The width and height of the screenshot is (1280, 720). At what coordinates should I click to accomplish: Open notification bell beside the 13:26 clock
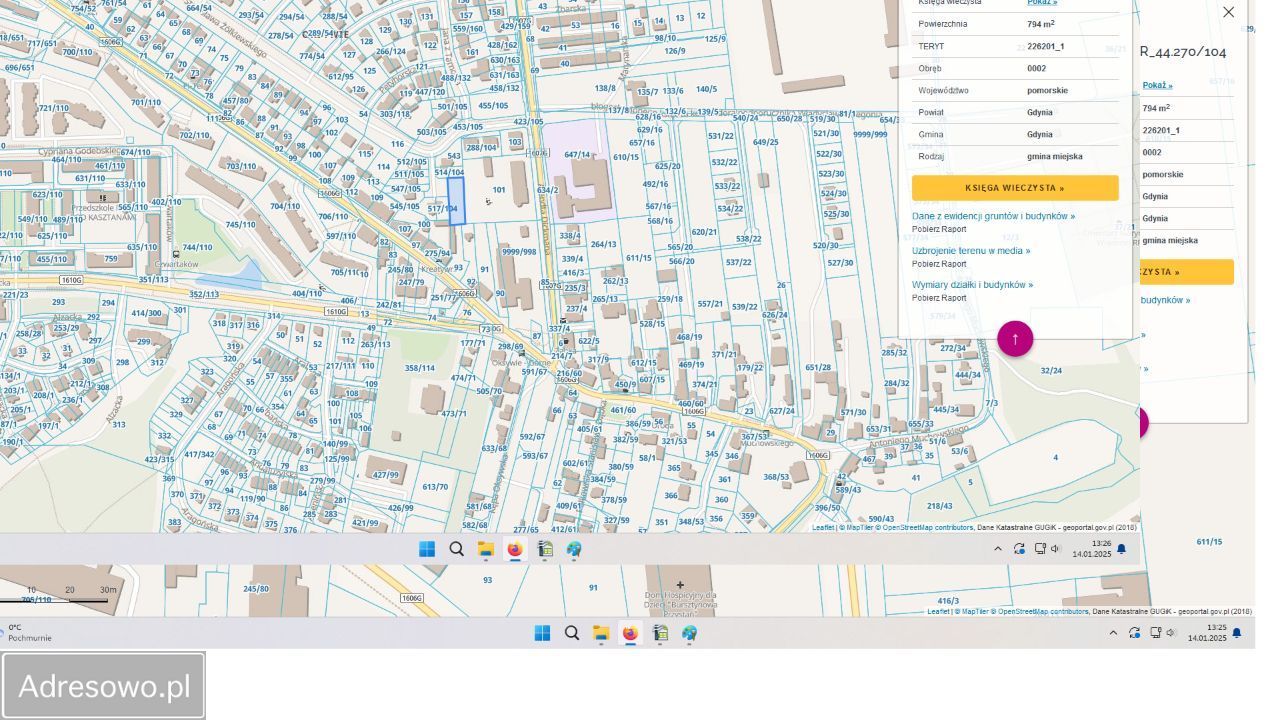1121,549
